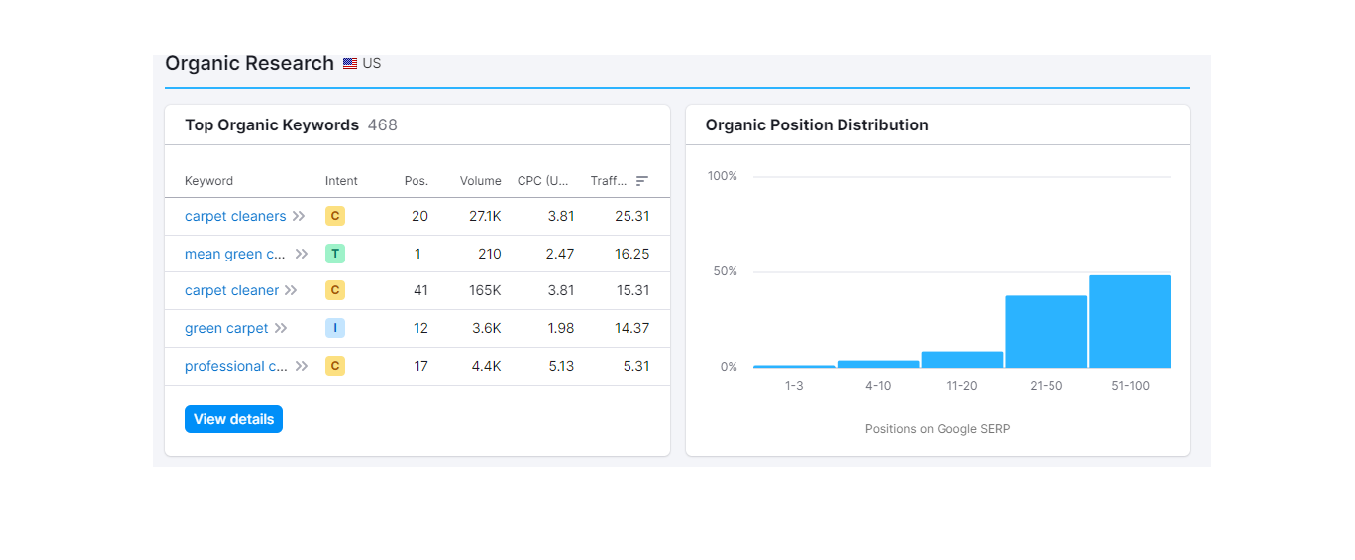Click commercial intent badge in 'professional c...' row
The image size is (1355, 560).
pos(335,366)
